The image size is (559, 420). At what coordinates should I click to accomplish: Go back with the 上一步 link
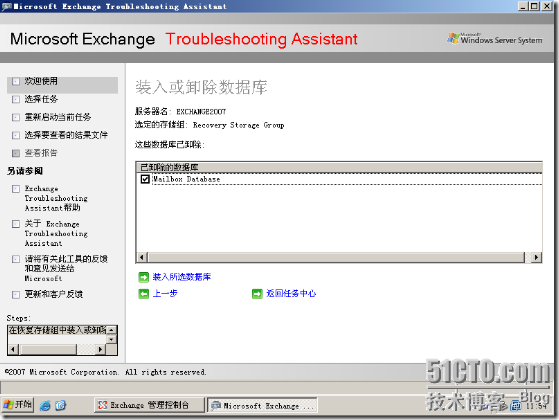click(165, 293)
